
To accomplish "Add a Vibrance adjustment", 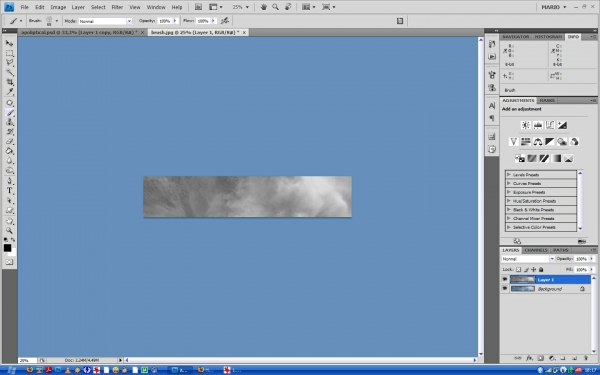I will click(x=514, y=142).
